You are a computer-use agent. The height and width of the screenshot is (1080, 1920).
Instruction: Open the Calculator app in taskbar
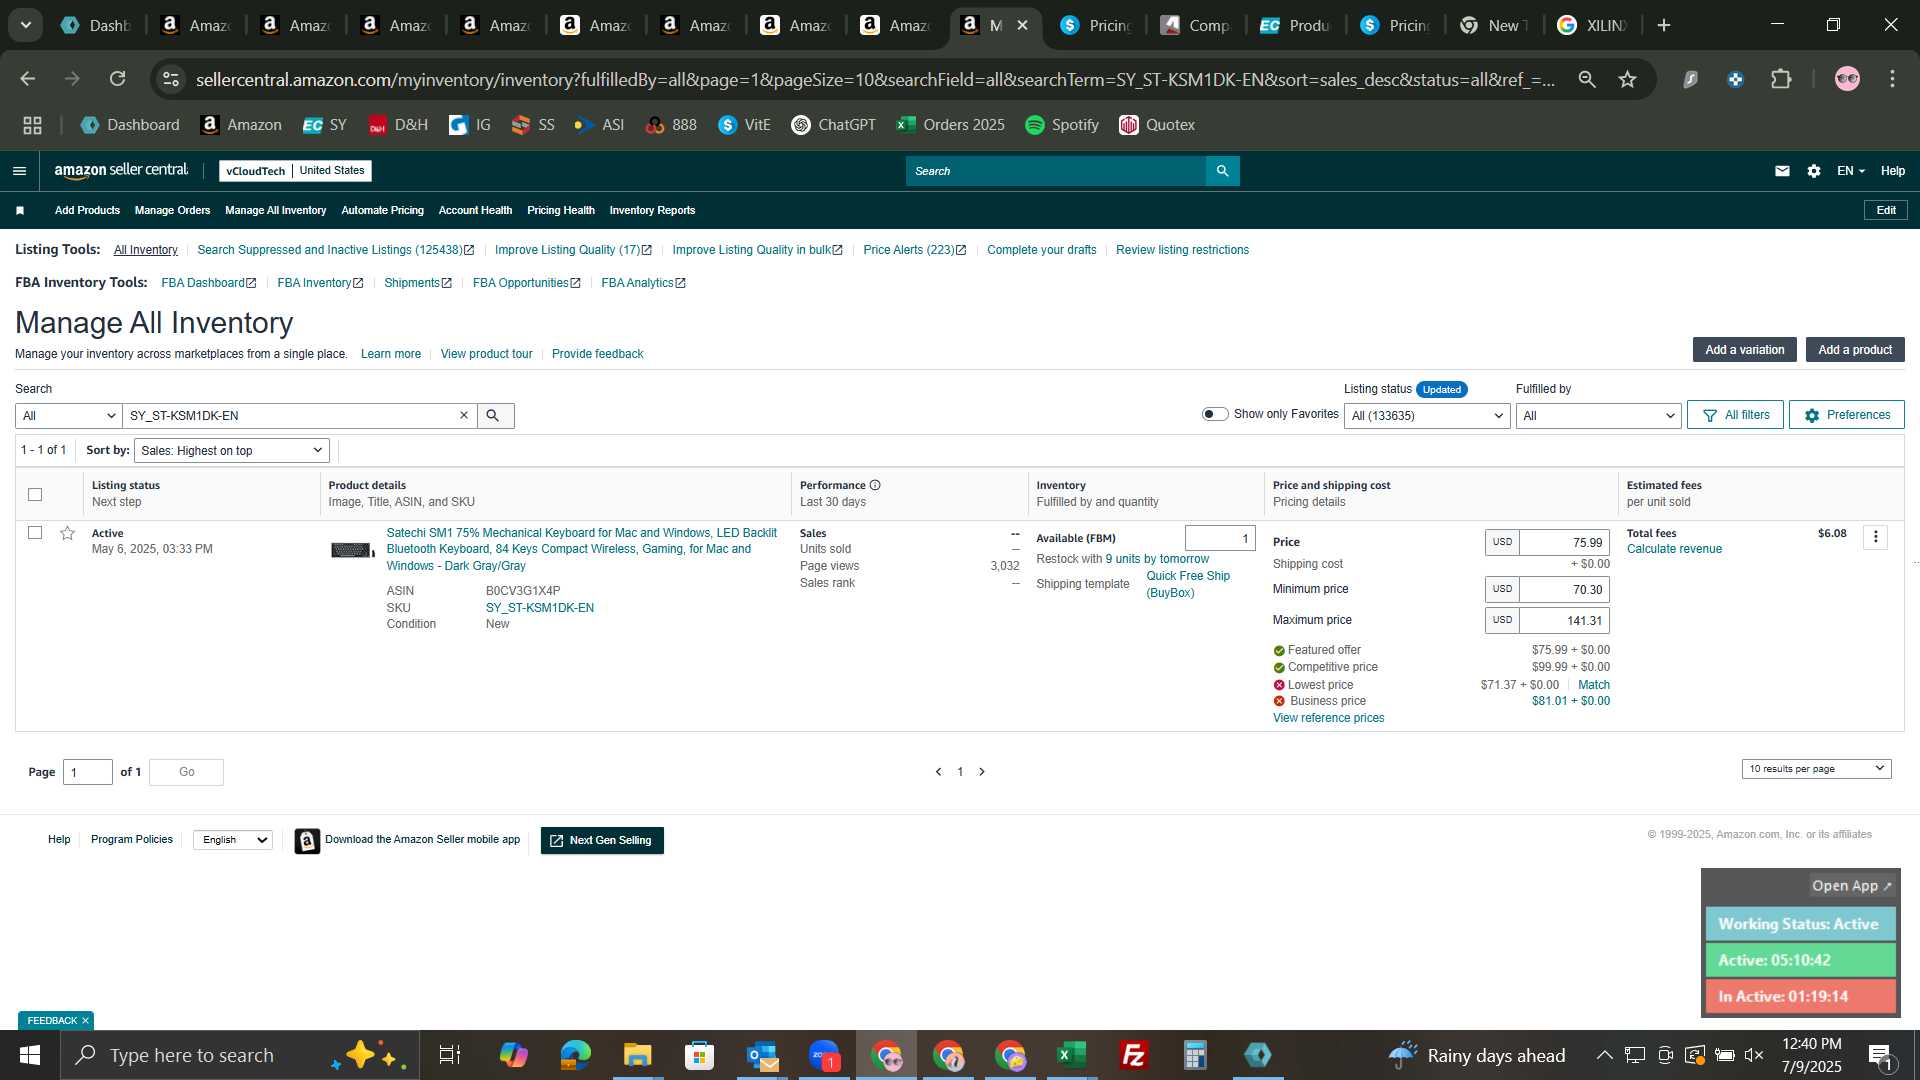1195,1055
